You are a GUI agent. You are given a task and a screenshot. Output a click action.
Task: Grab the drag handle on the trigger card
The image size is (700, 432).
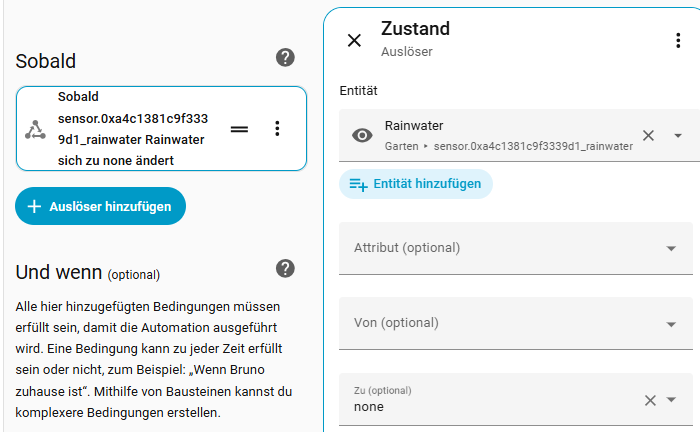239,129
